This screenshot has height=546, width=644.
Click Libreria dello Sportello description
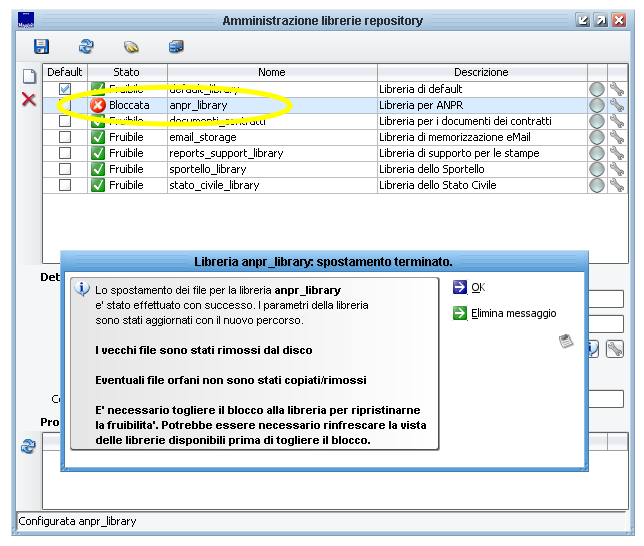(x=432, y=169)
